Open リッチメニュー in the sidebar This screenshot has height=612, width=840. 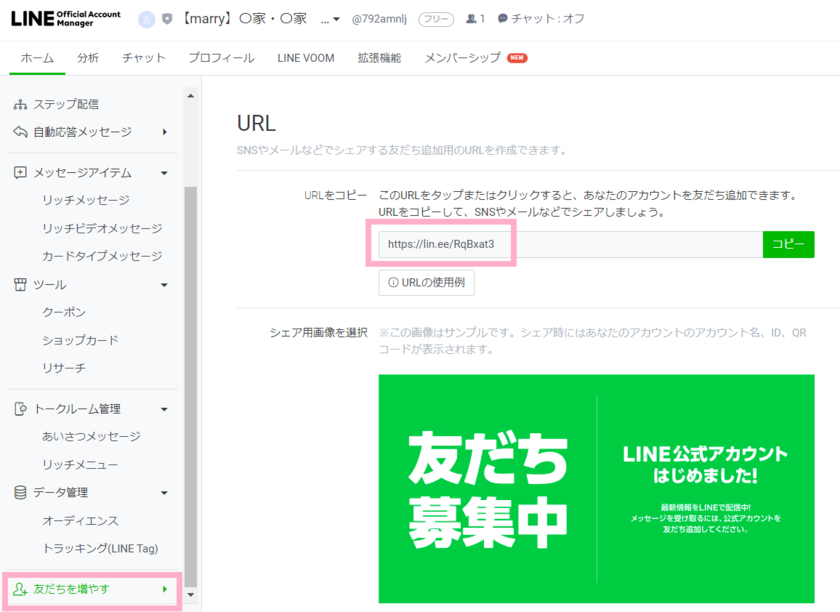point(80,465)
